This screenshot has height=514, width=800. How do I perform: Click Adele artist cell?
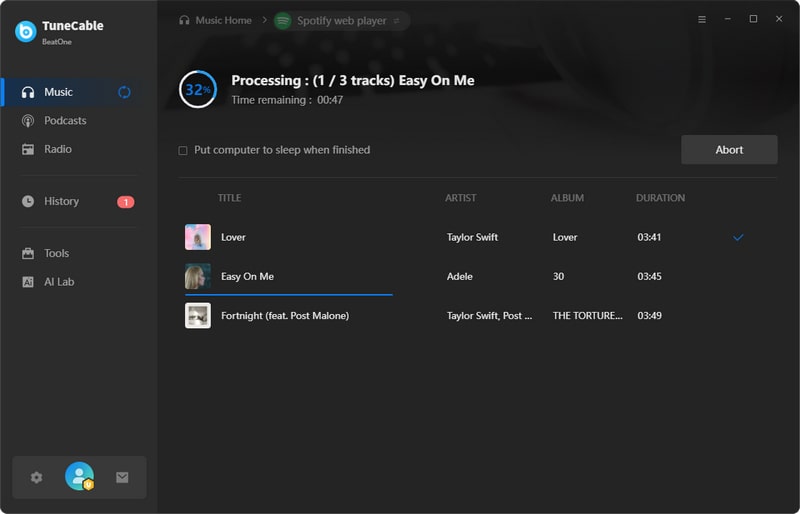(x=460, y=277)
